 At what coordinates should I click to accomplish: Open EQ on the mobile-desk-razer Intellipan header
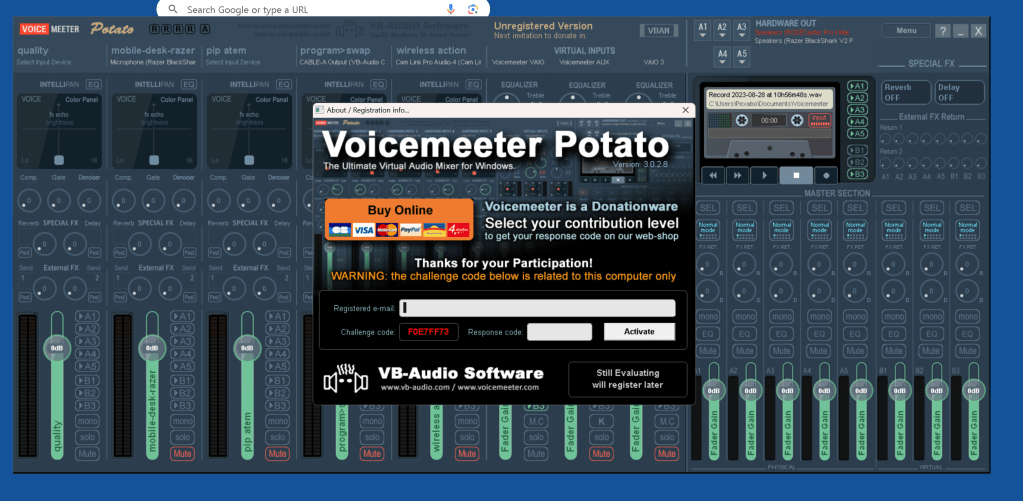(x=189, y=84)
